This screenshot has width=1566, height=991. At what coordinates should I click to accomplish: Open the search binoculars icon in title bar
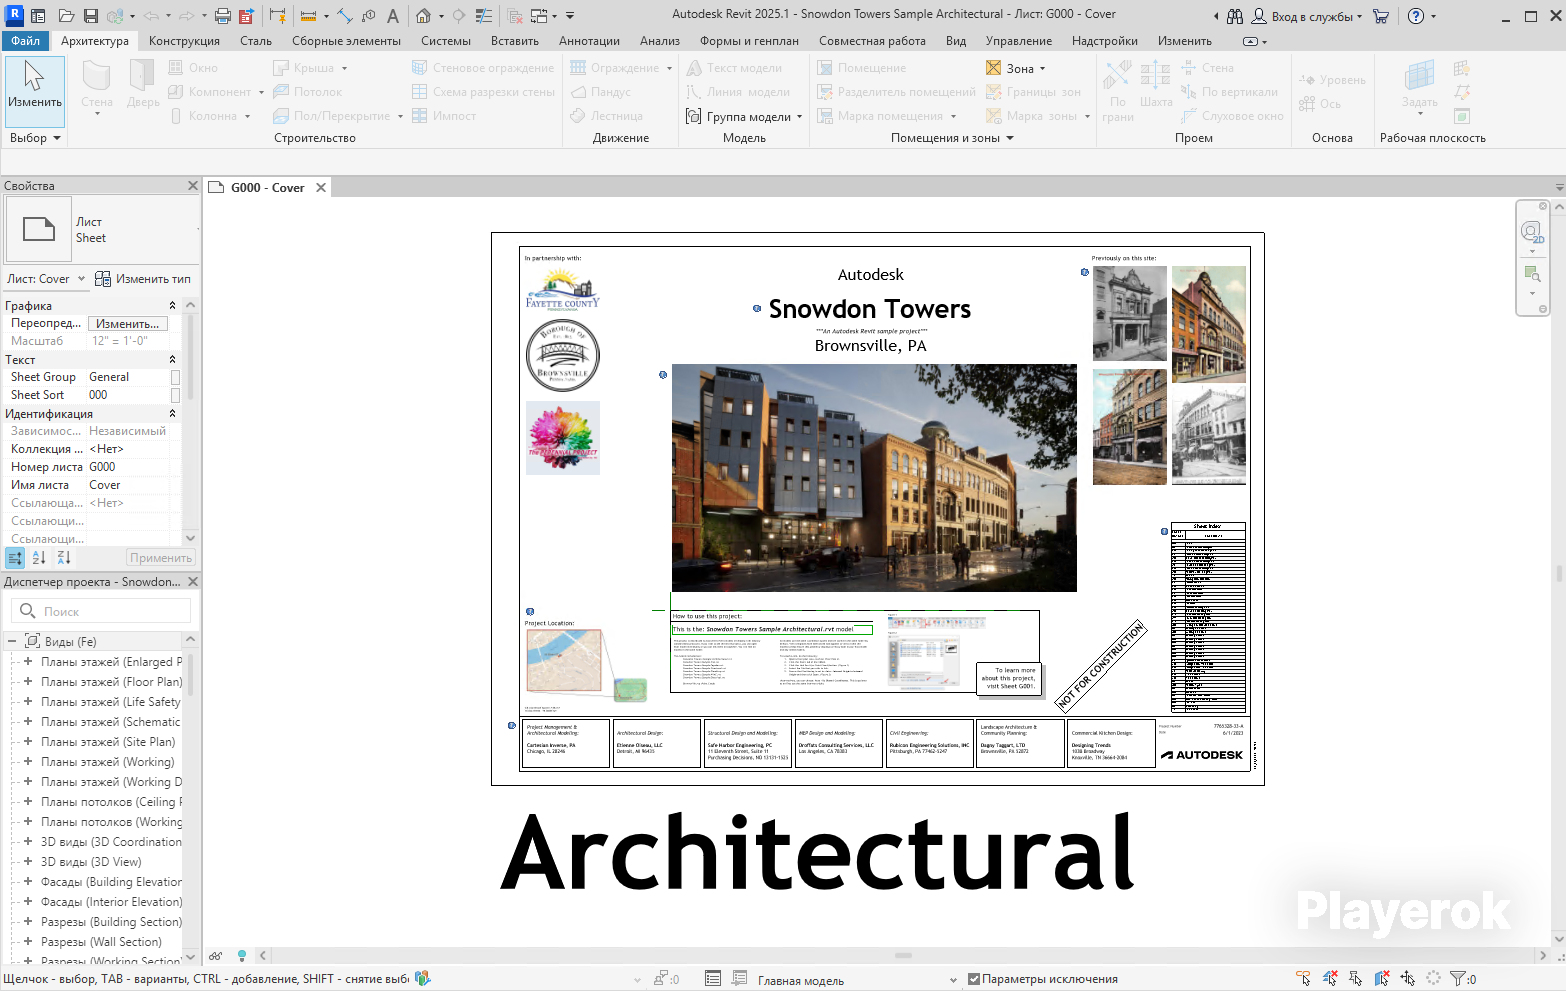tap(1235, 16)
